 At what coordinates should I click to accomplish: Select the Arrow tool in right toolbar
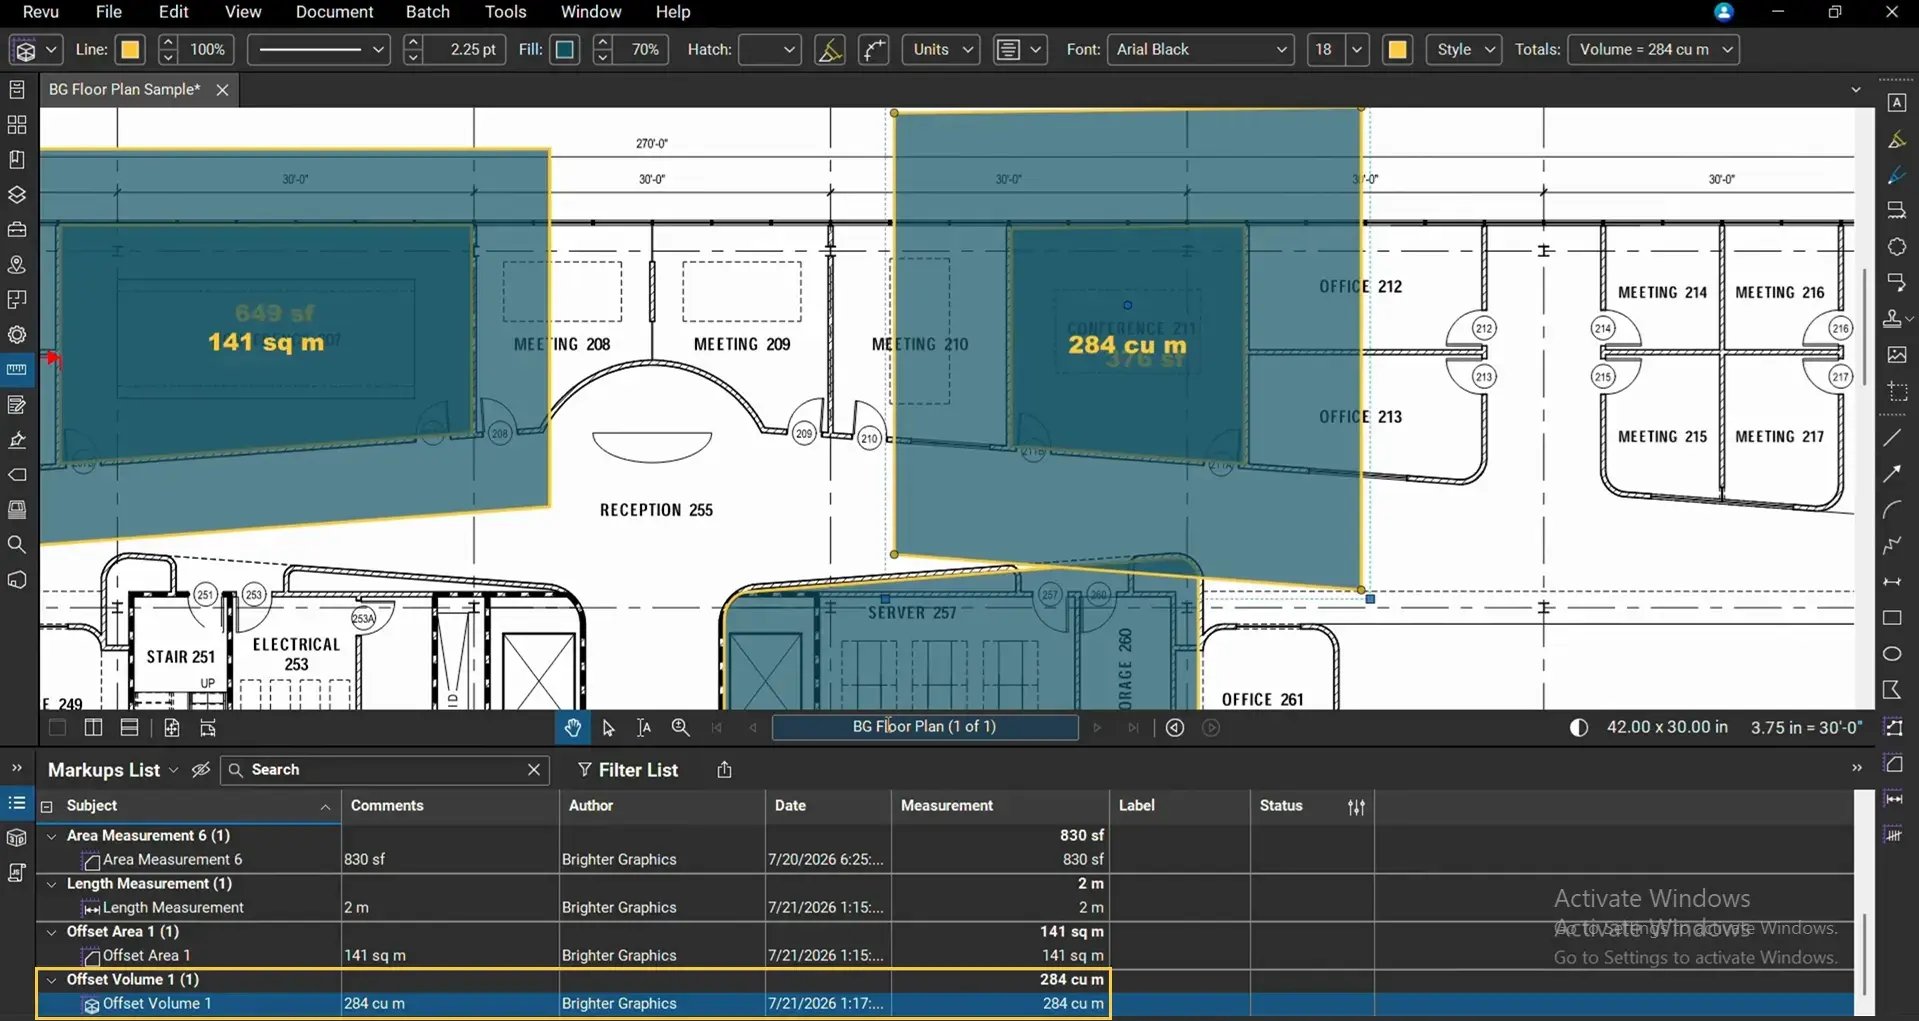(1892, 474)
